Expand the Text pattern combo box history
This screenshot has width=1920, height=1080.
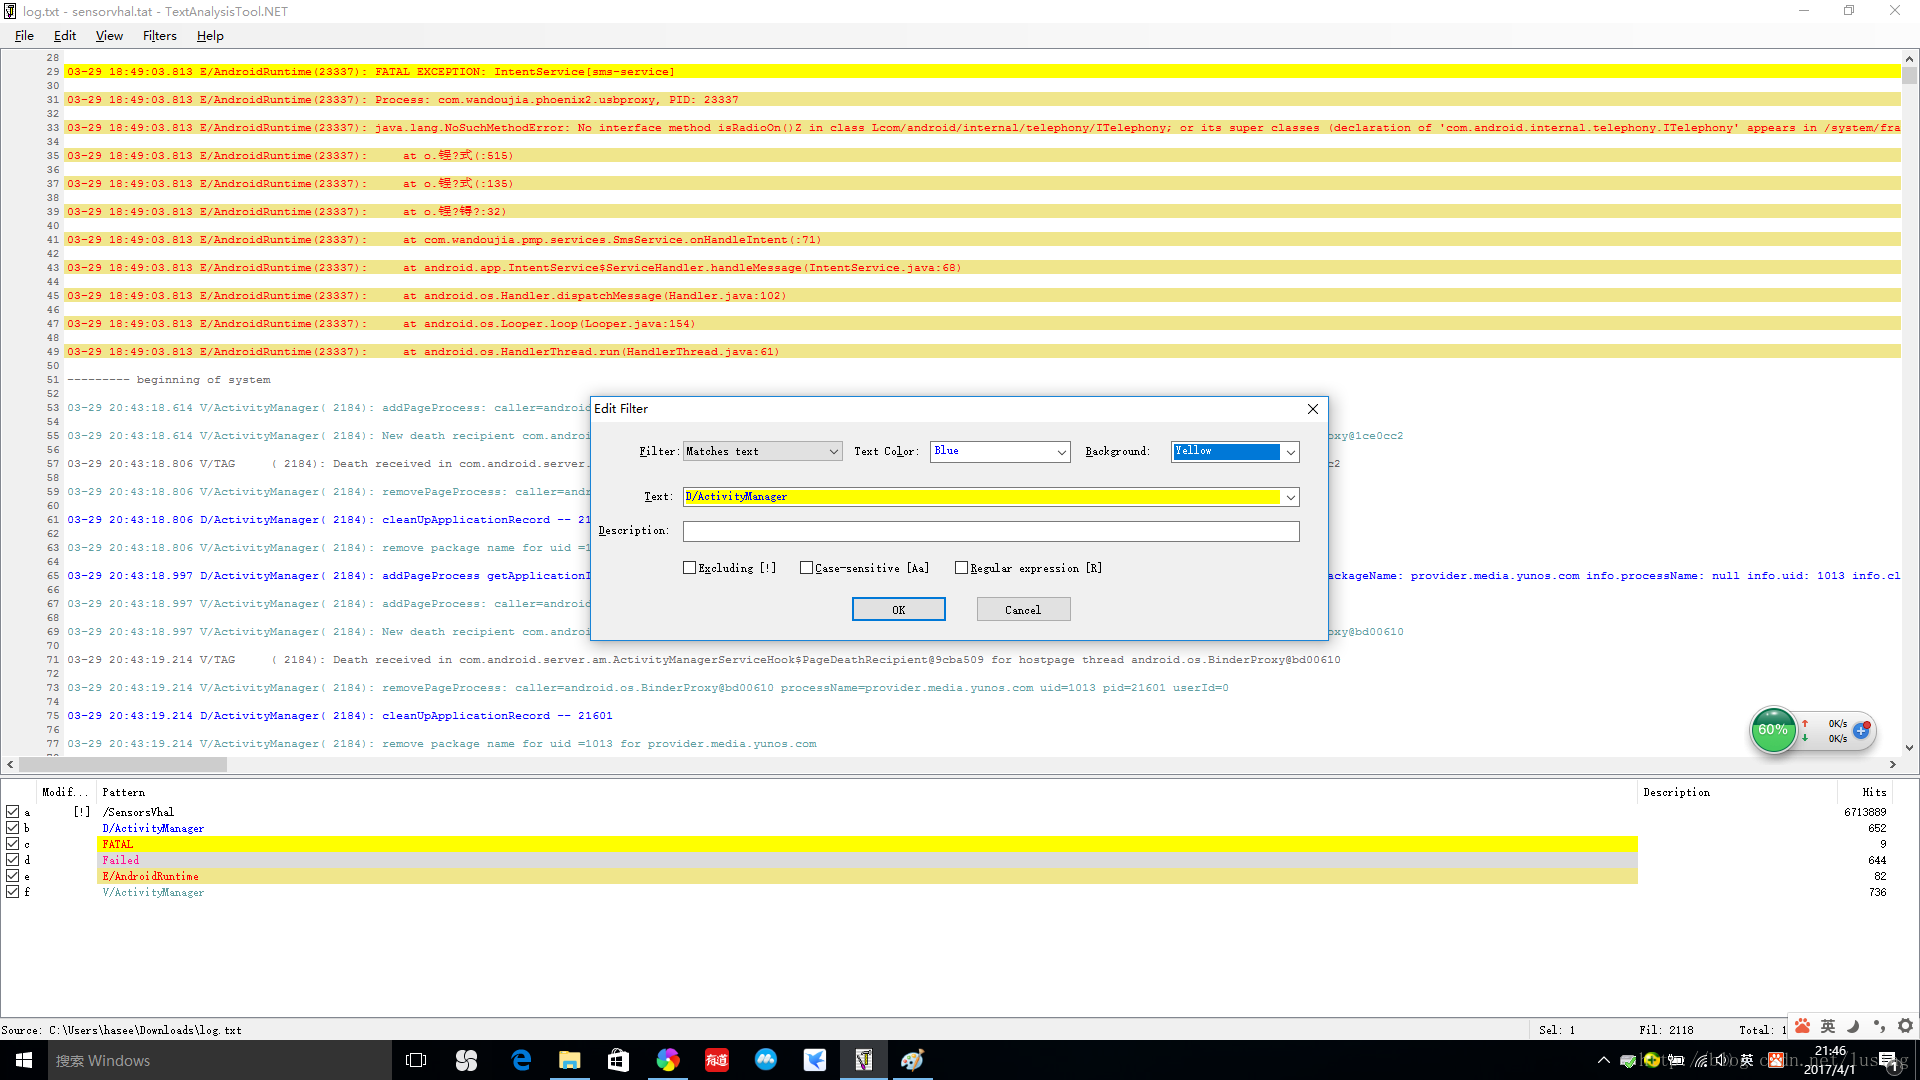click(1290, 497)
